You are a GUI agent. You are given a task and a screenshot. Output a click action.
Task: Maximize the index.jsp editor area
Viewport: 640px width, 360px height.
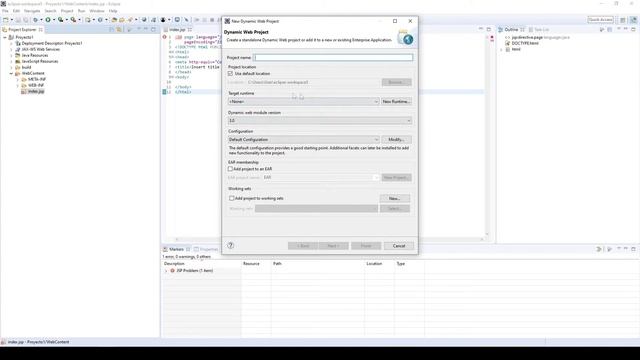(489, 29)
